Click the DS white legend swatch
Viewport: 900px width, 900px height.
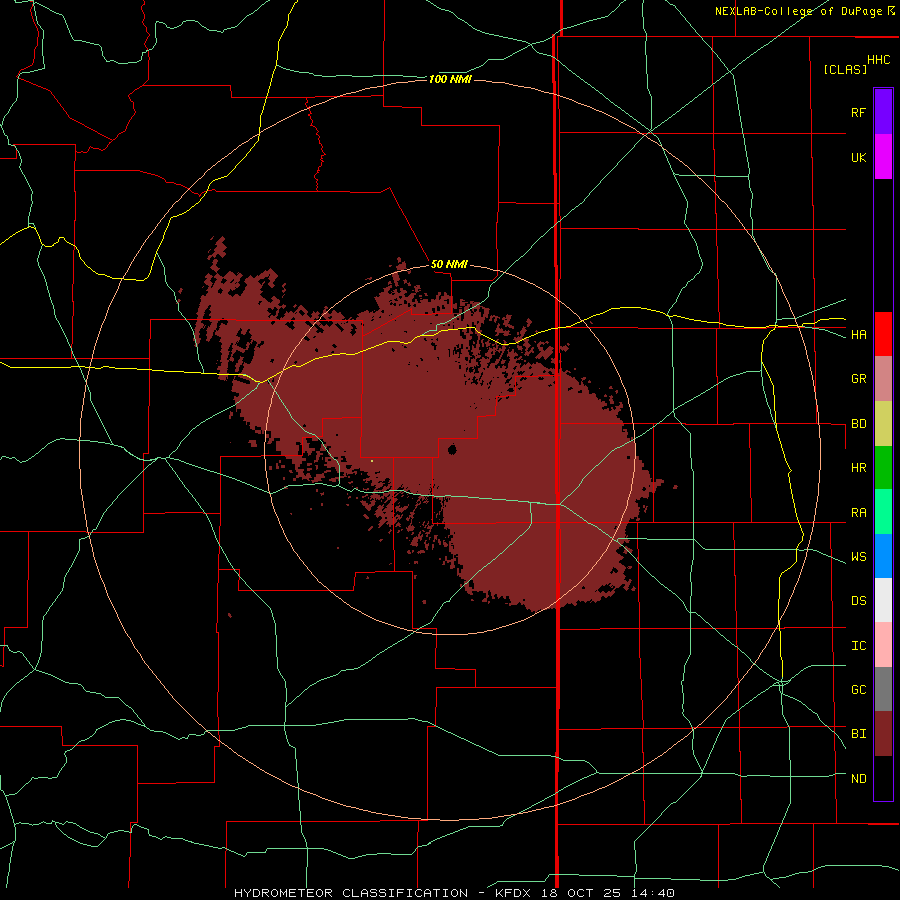(883, 600)
